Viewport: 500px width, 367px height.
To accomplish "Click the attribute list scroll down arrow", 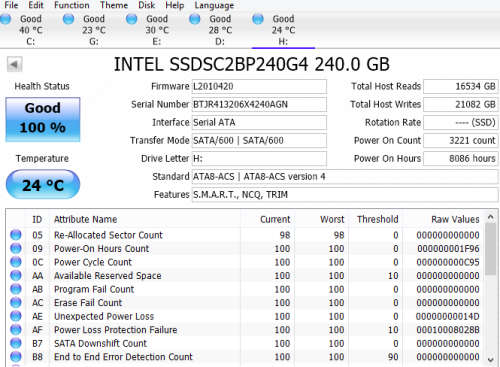I will tap(491, 360).
